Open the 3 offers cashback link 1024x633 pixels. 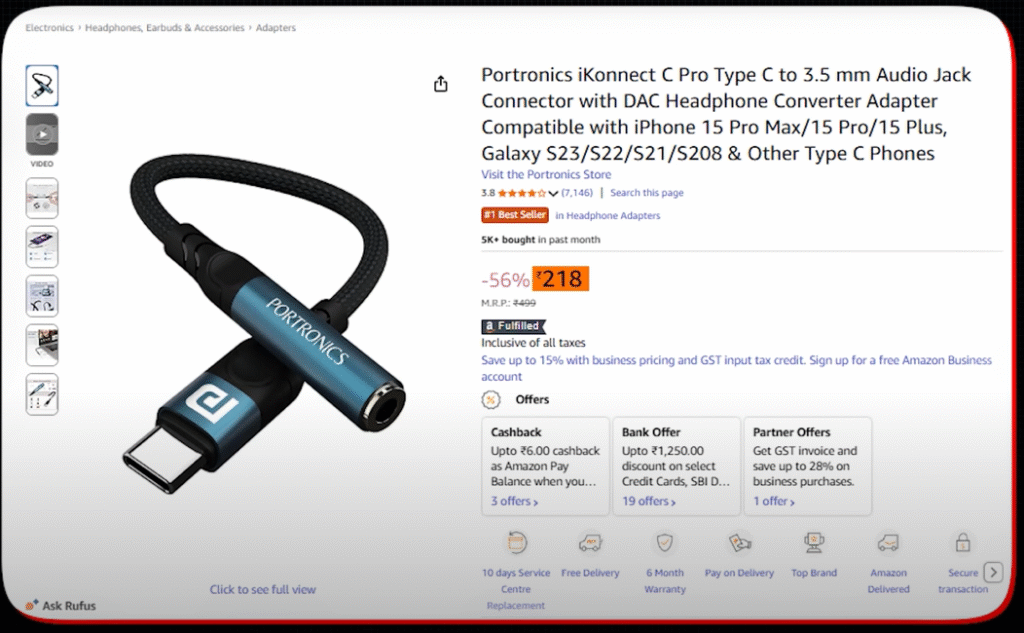514,500
